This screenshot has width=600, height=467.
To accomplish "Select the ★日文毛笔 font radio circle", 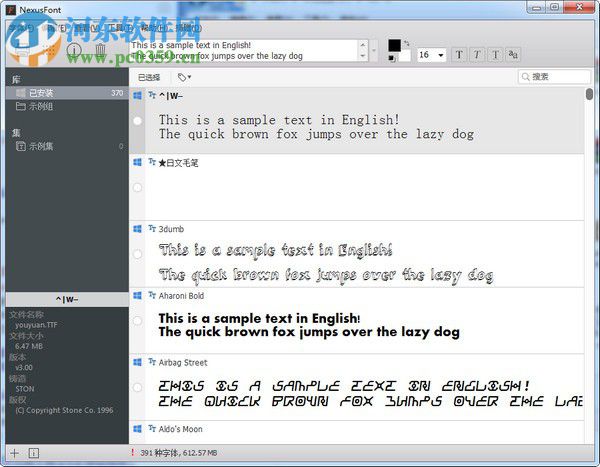I will pyautogui.click(x=137, y=188).
